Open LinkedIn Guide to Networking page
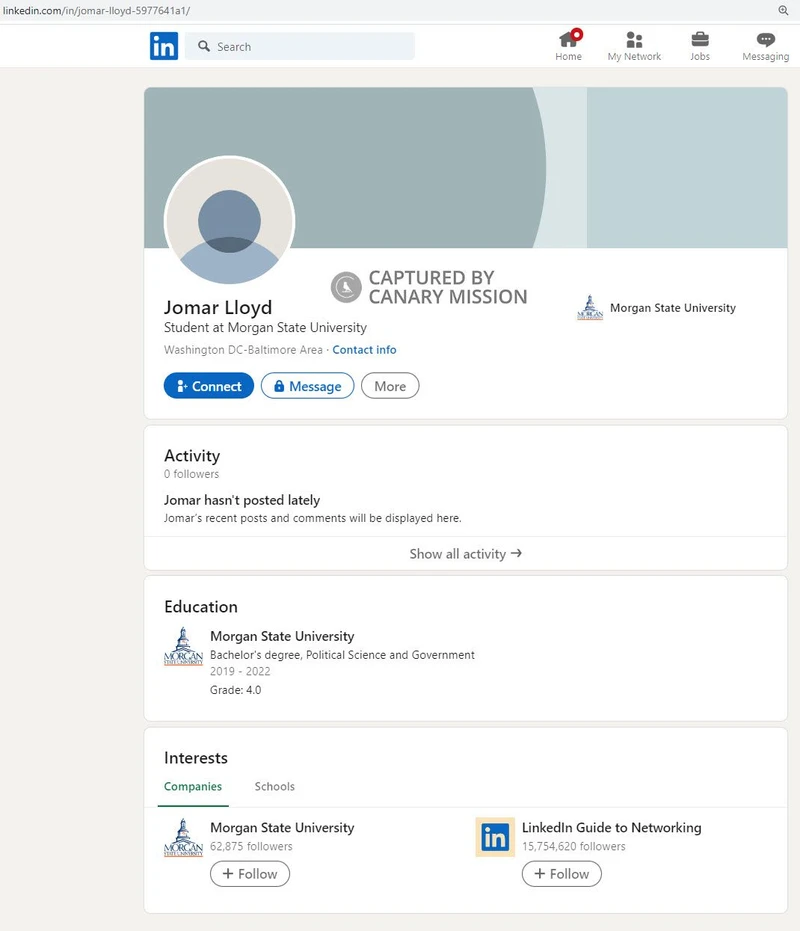The image size is (800, 931). point(612,827)
